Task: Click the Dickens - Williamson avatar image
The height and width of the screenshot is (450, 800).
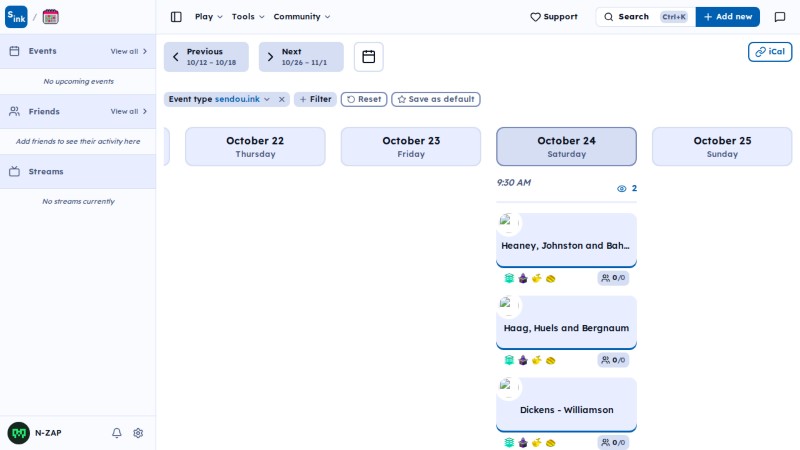Action: [508, 387]
